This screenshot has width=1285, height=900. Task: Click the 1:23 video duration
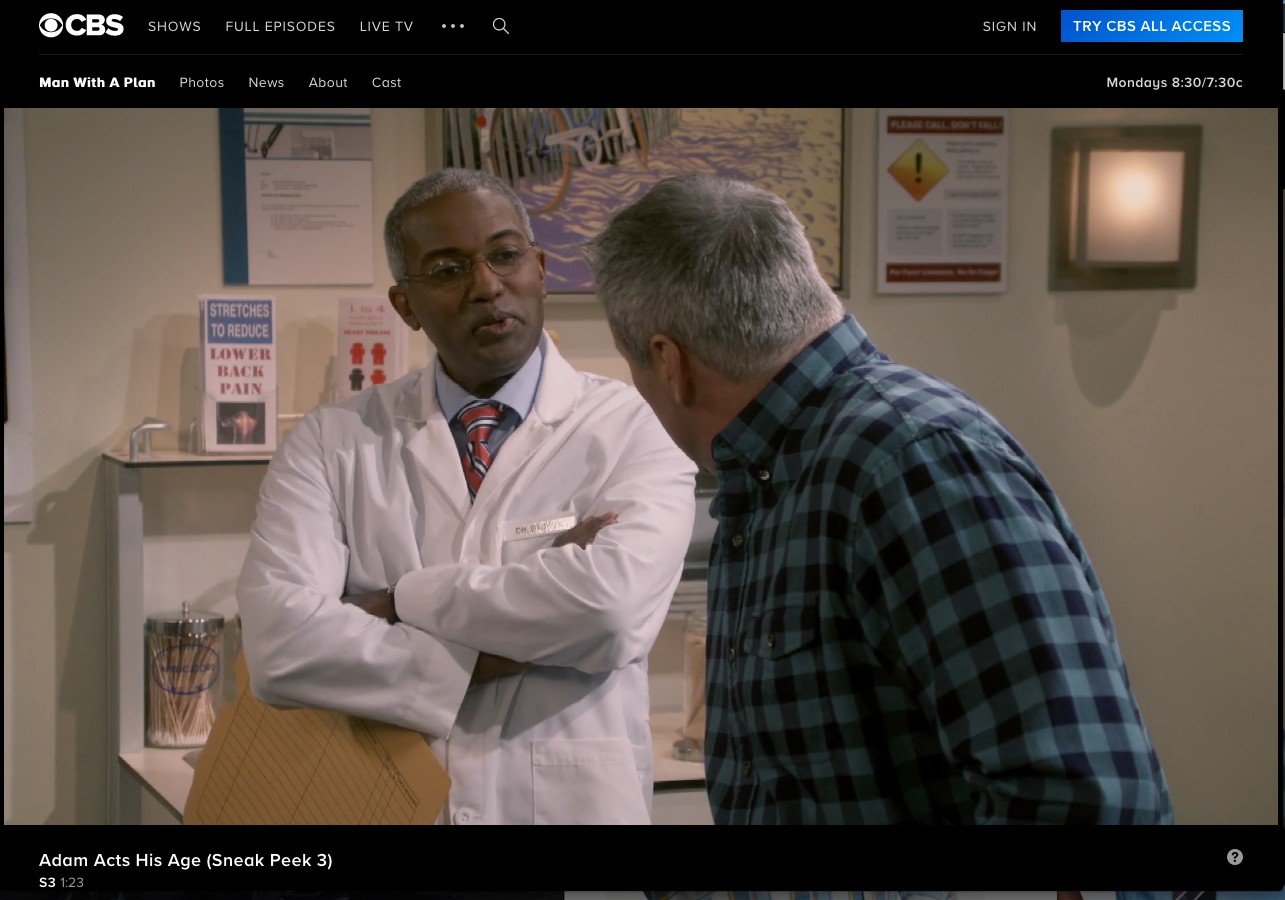pos(72,883)
